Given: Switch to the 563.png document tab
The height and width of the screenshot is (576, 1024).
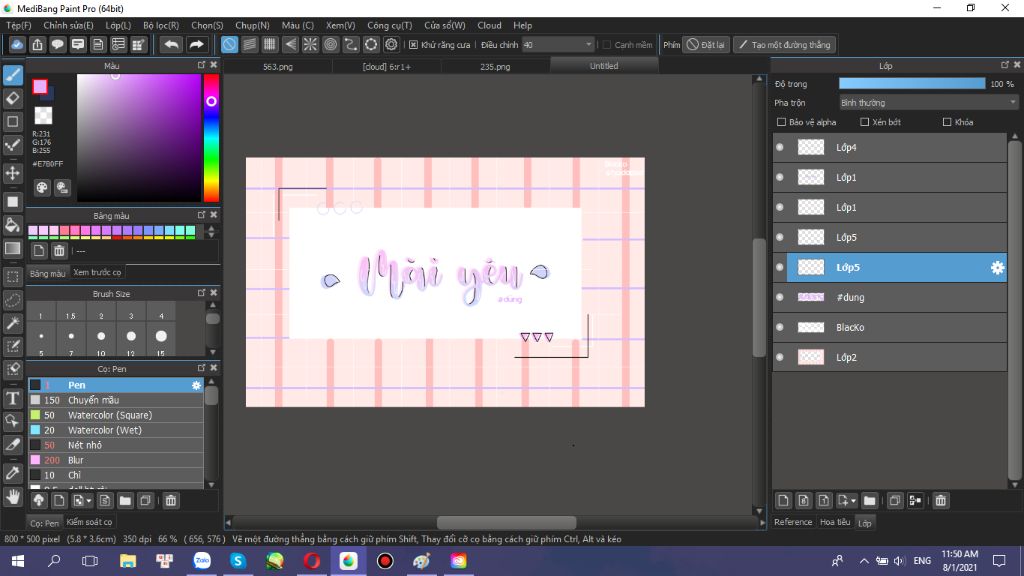Looking at the screenshot, I should 277,67.
